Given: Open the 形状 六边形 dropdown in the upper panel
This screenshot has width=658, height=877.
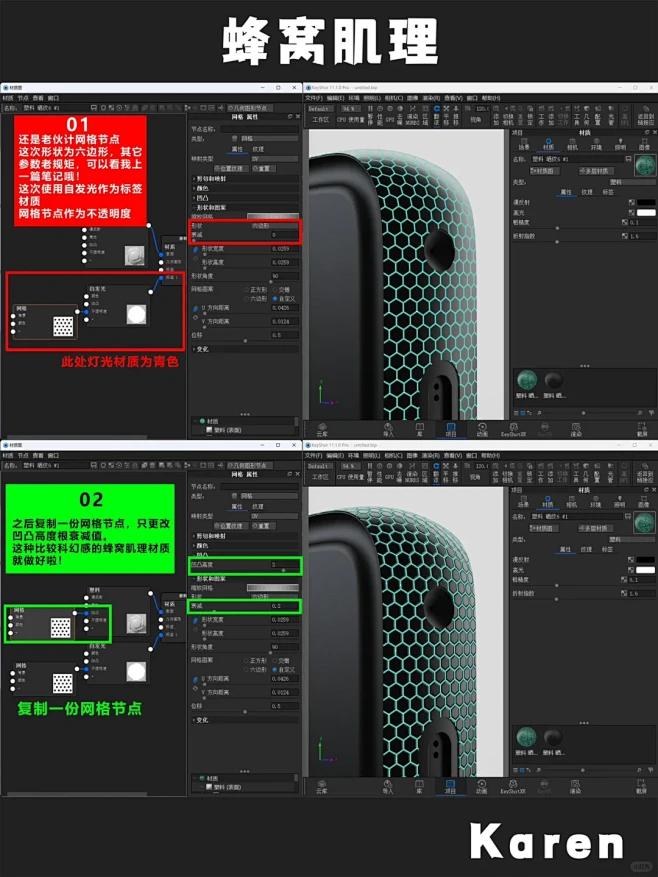Looking at the screenshot, I should click(x=272, y=226).
